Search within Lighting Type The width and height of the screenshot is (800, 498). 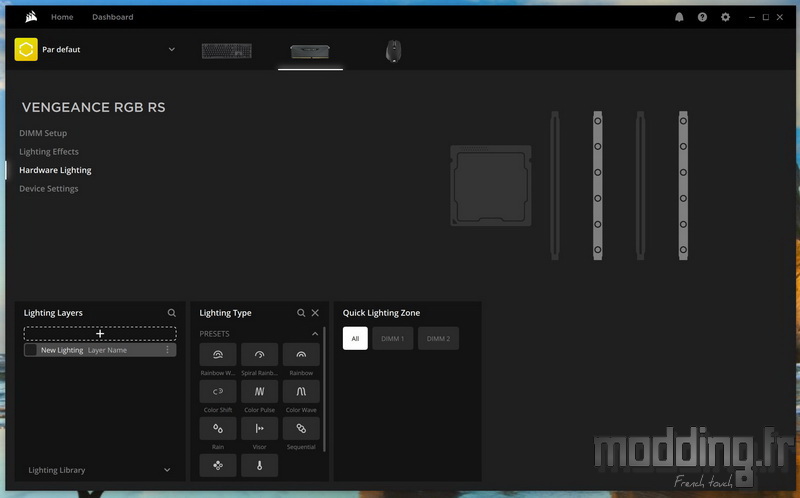click(301, 313)
